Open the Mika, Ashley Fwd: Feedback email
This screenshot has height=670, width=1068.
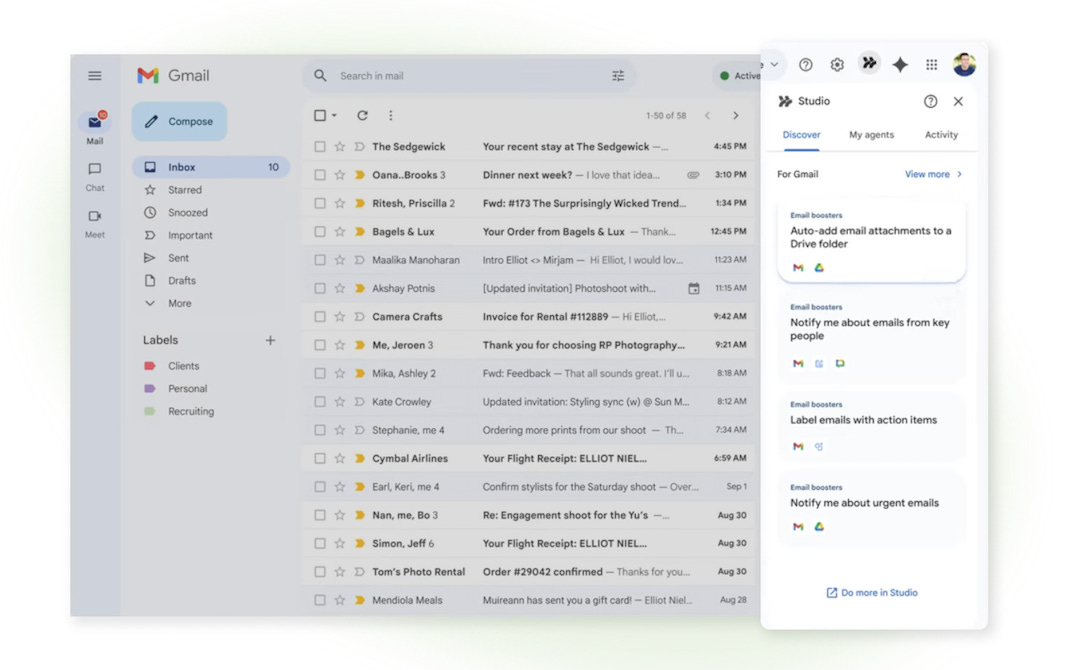[530, 373]
